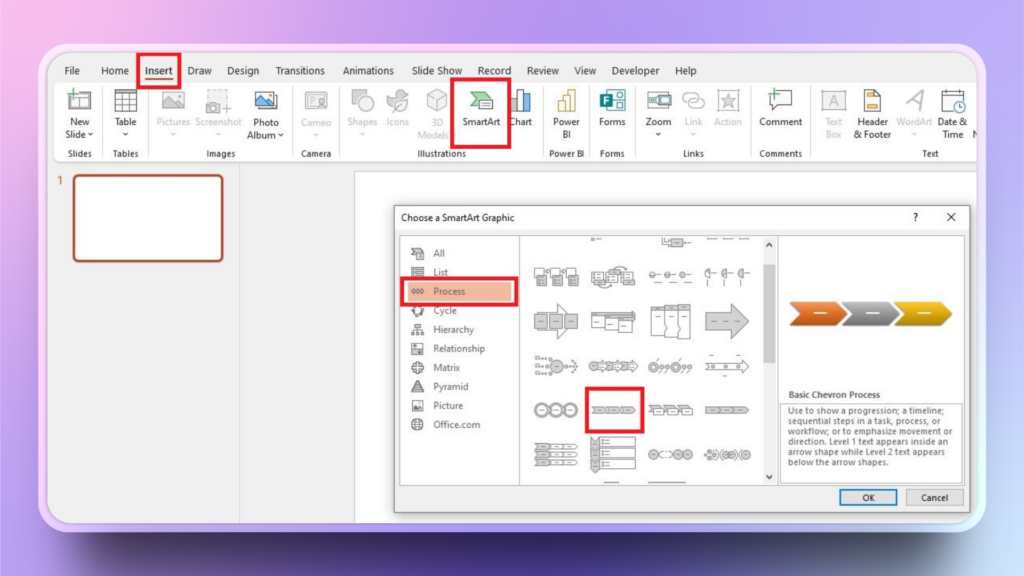The height and width of the screenshot is (576, 1024).
Task: Open the Transitions ribbon tab
Action: (300, 71)
